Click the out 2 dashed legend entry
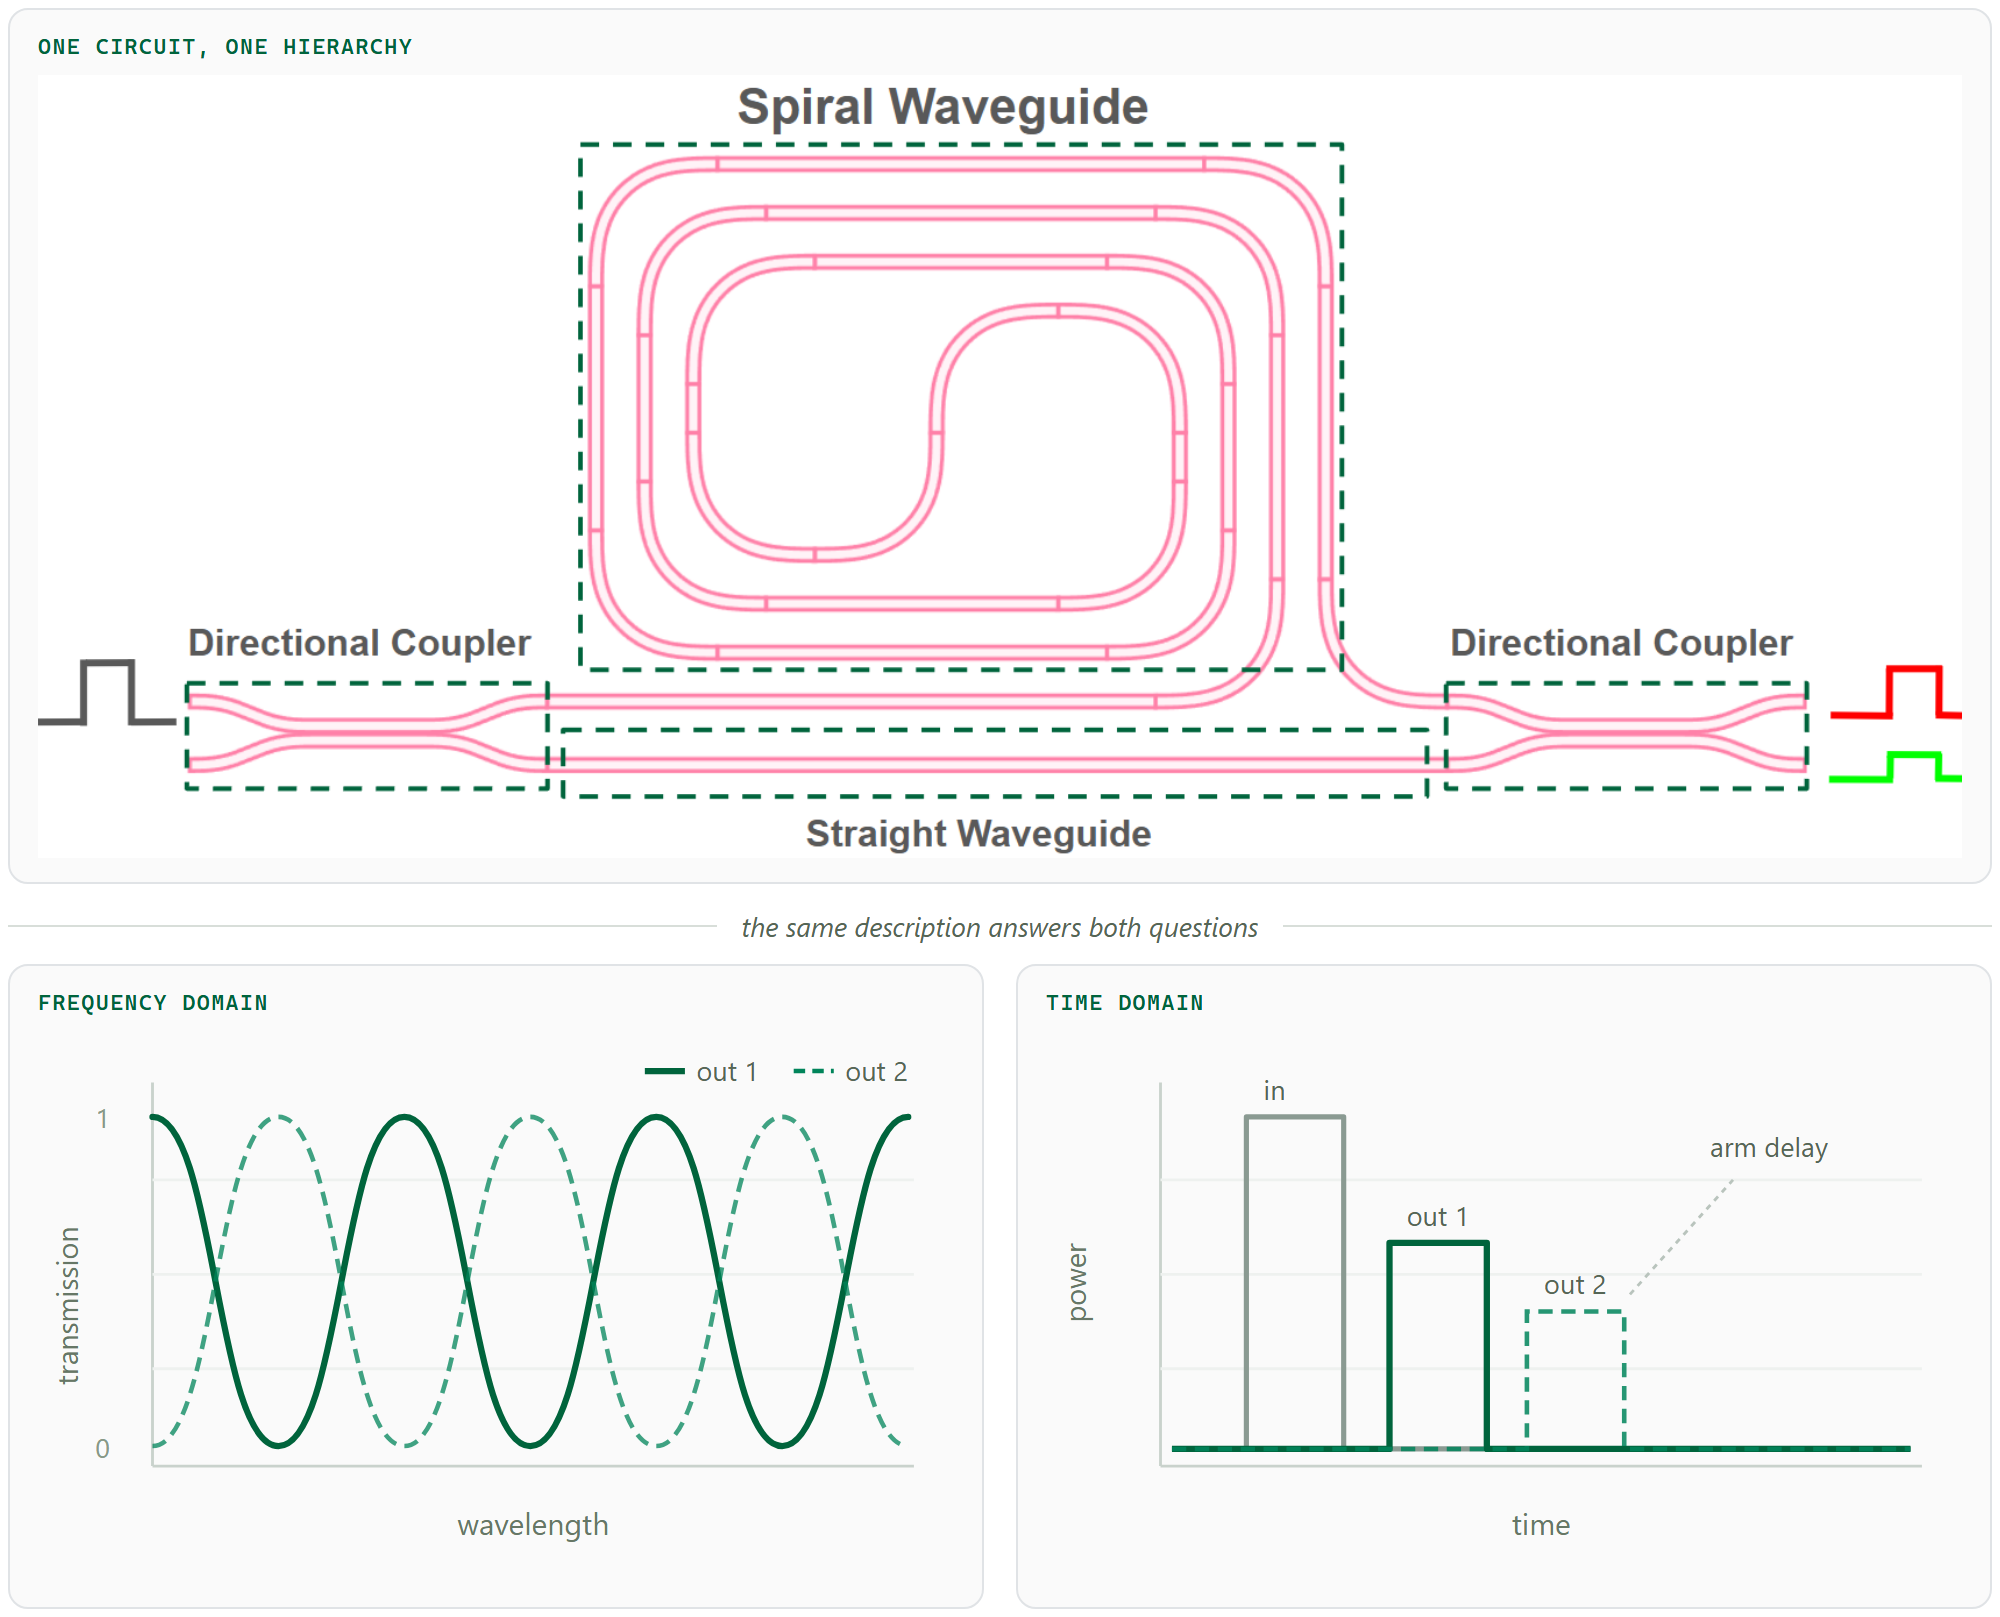This screenshot has width=2000, height=1617. [x=850, y=1072]
